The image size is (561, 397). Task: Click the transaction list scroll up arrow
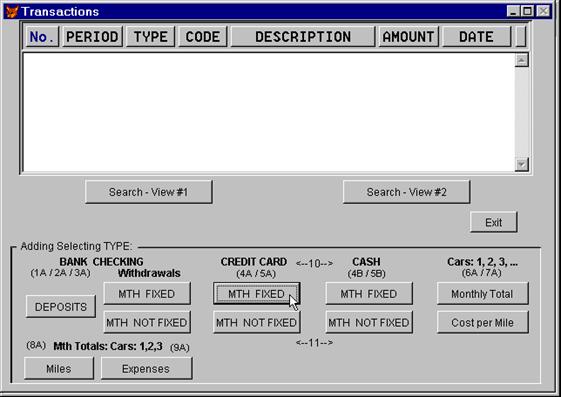[521, 60]
